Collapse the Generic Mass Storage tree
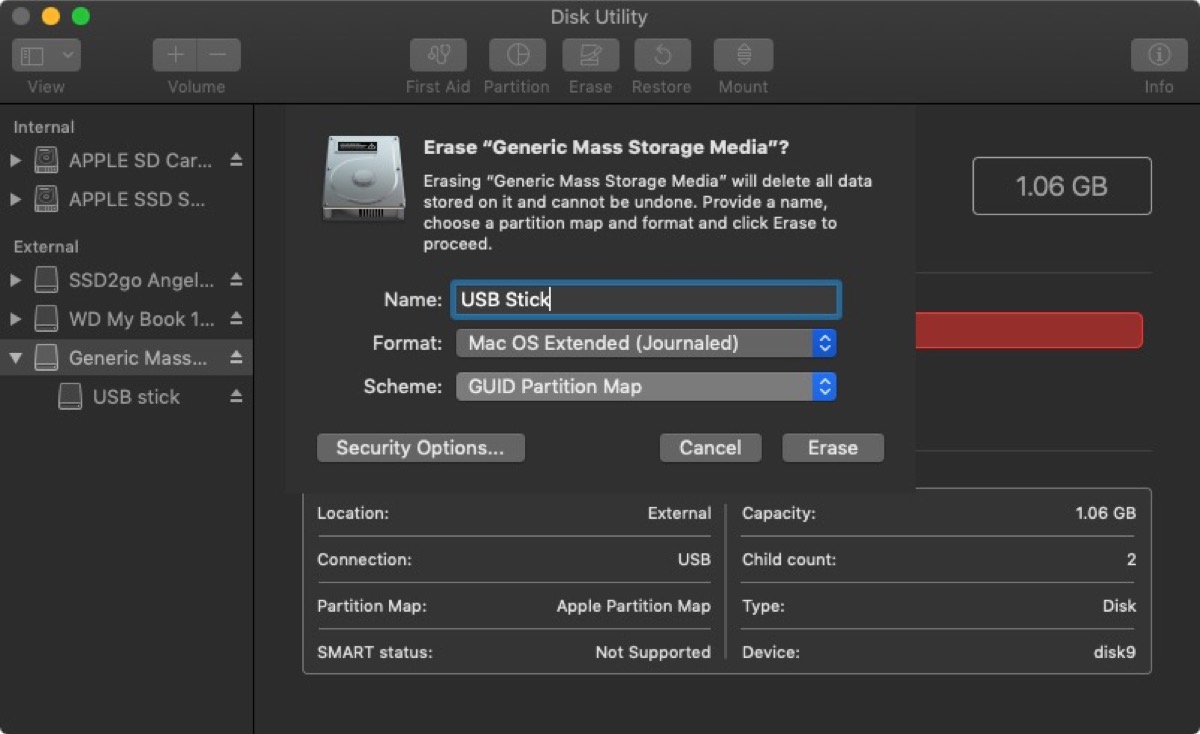This screenshot has height=734, width=1200. tap(16, 358)
